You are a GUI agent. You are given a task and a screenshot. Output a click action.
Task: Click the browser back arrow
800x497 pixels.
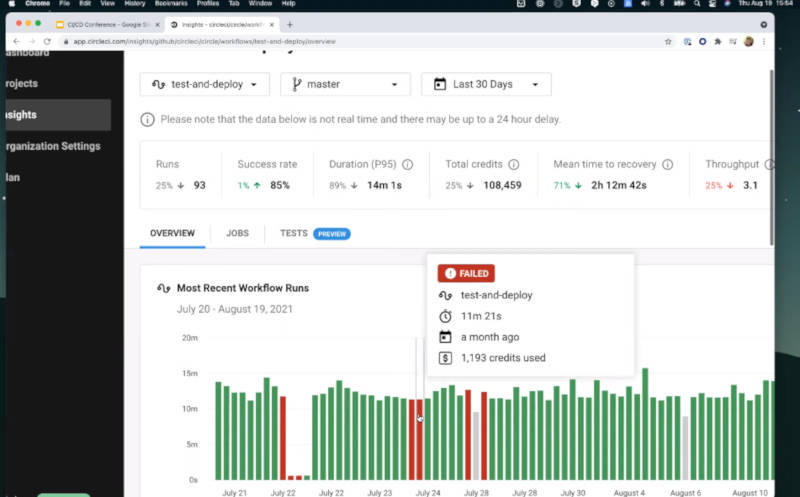point(16,41)
